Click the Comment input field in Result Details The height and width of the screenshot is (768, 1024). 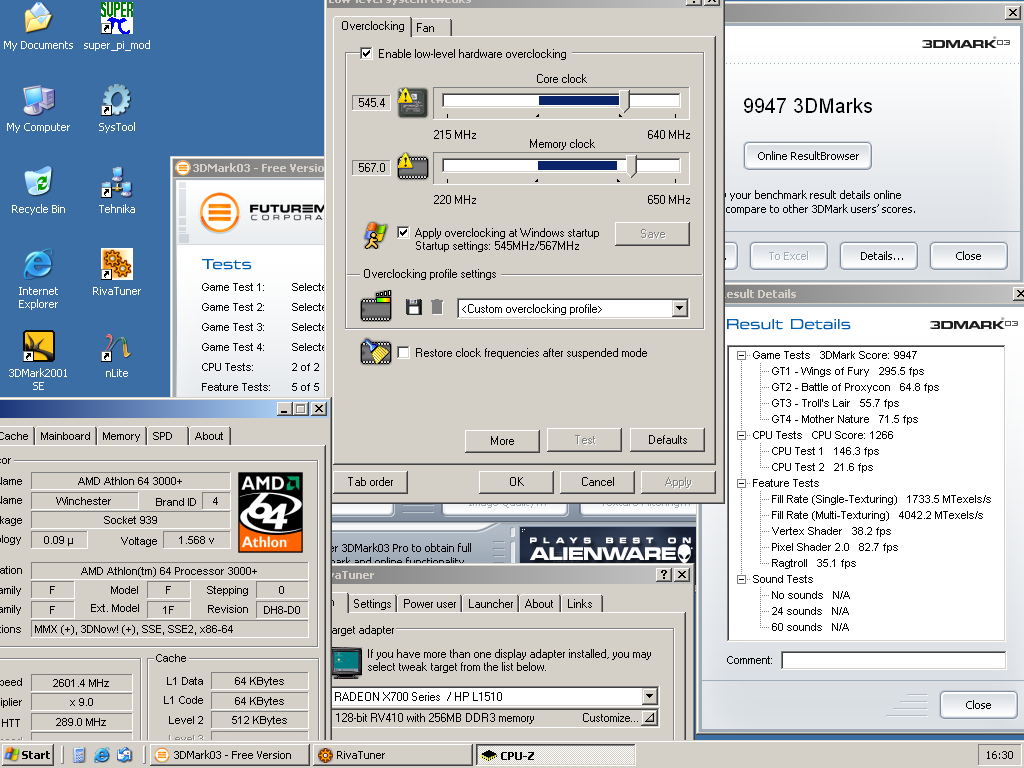[893, 660]
